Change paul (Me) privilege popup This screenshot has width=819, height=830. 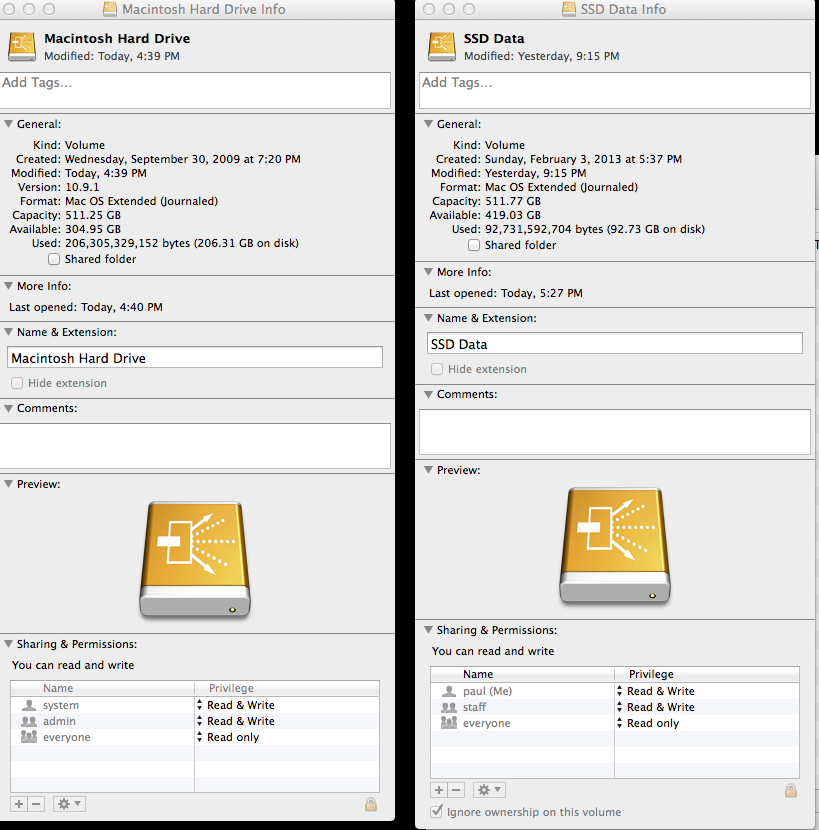tap(655, 691)
